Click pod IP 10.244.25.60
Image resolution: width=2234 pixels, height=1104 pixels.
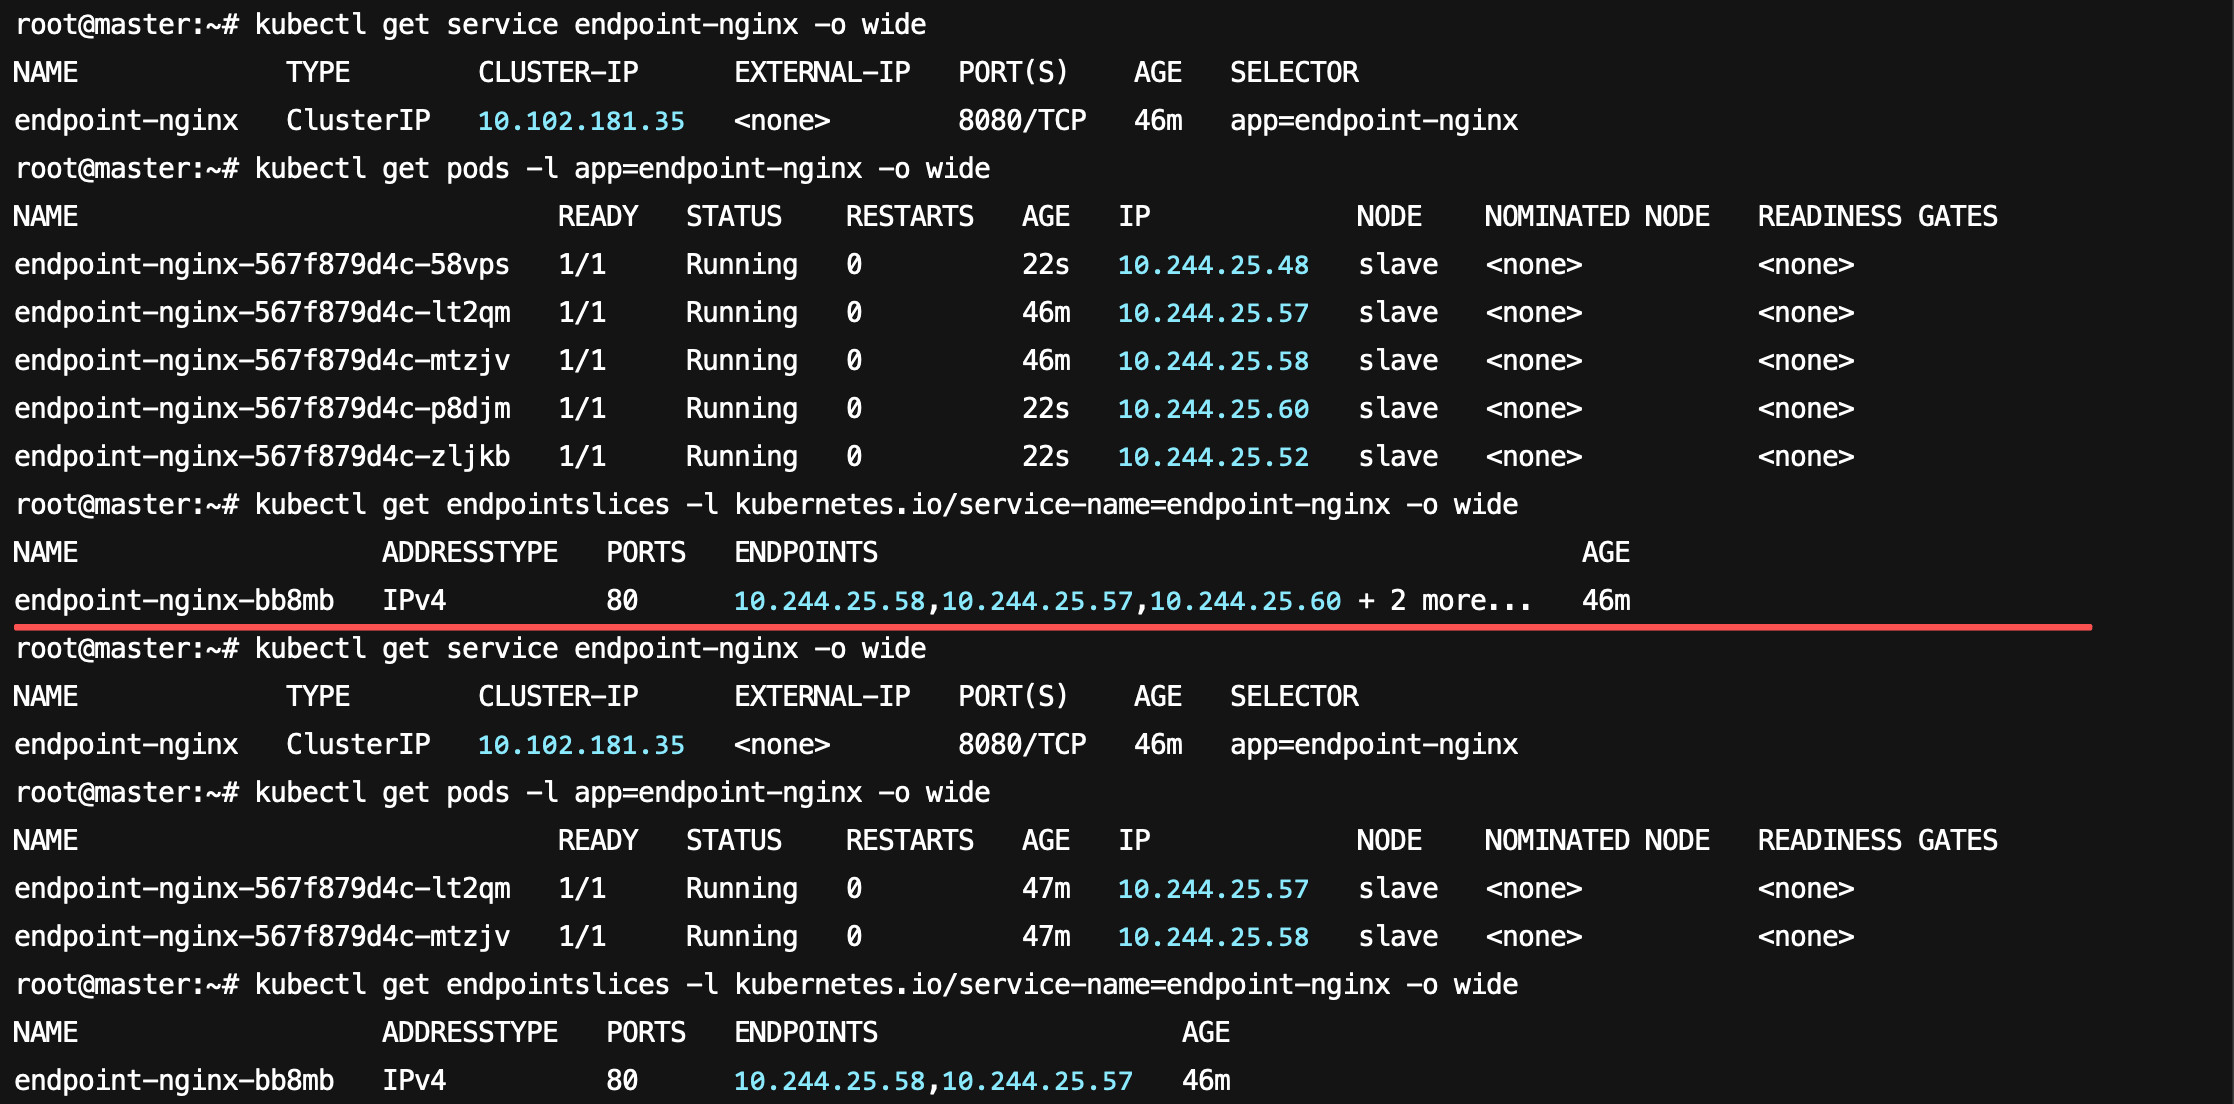[1213, 409]
